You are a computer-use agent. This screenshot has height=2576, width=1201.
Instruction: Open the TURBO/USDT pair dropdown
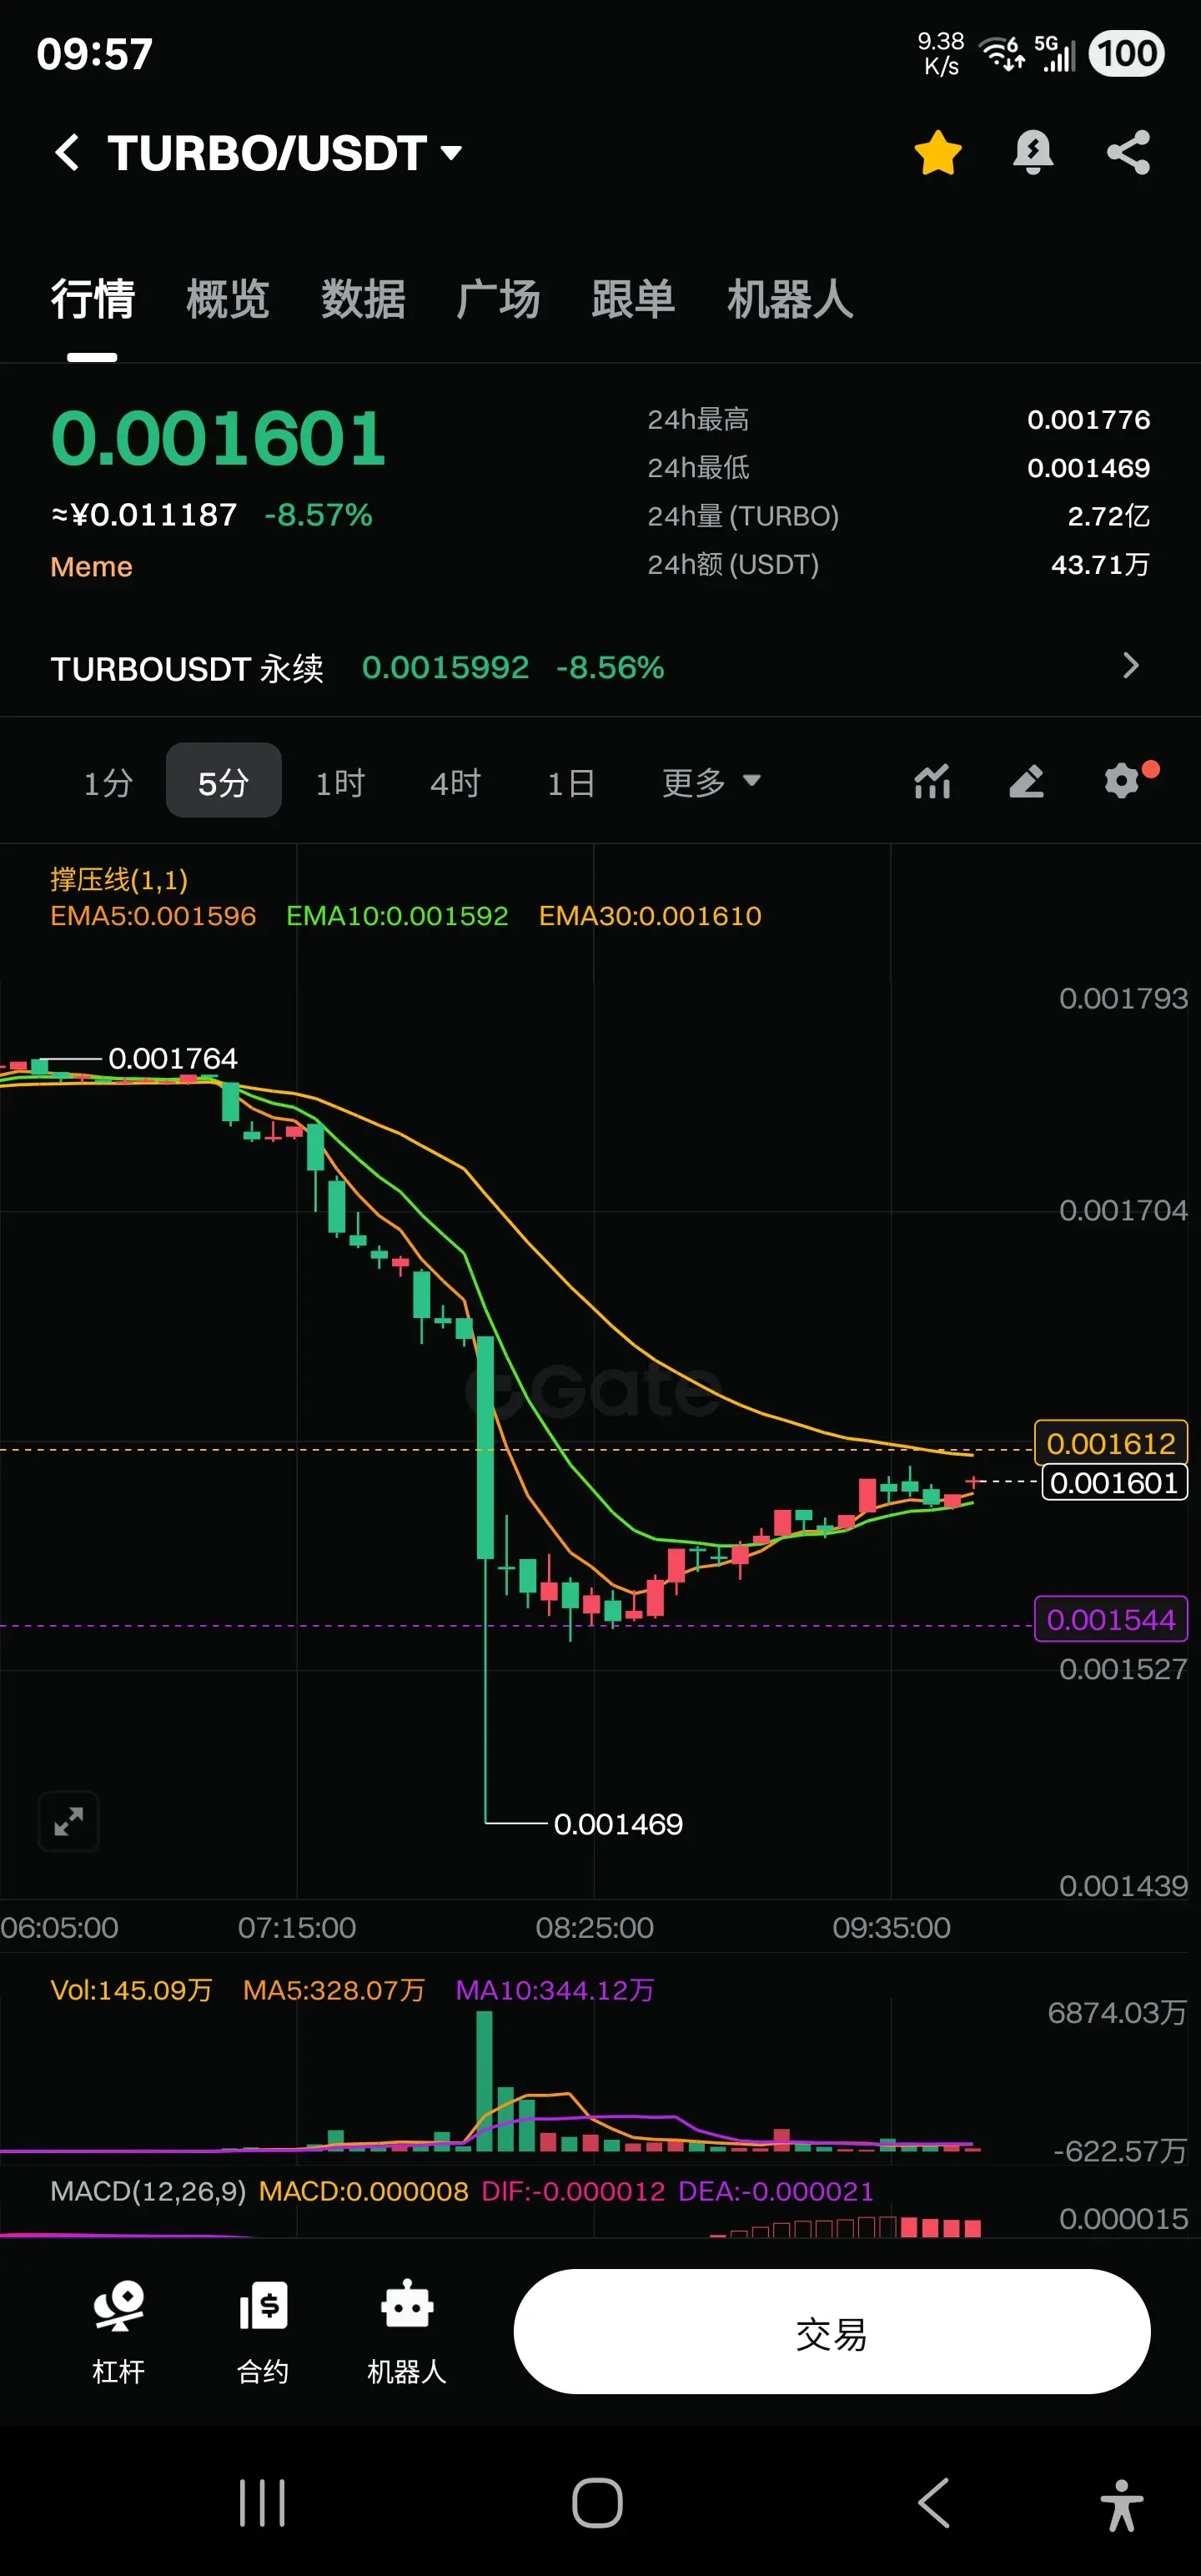452,153
